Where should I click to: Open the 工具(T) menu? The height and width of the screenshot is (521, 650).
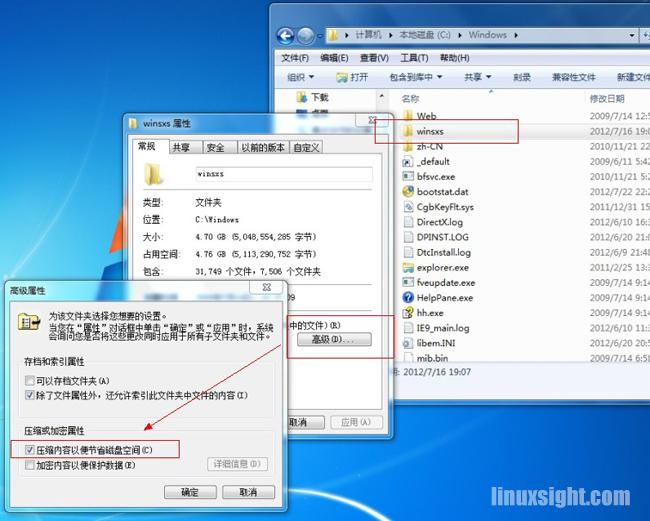414,58
